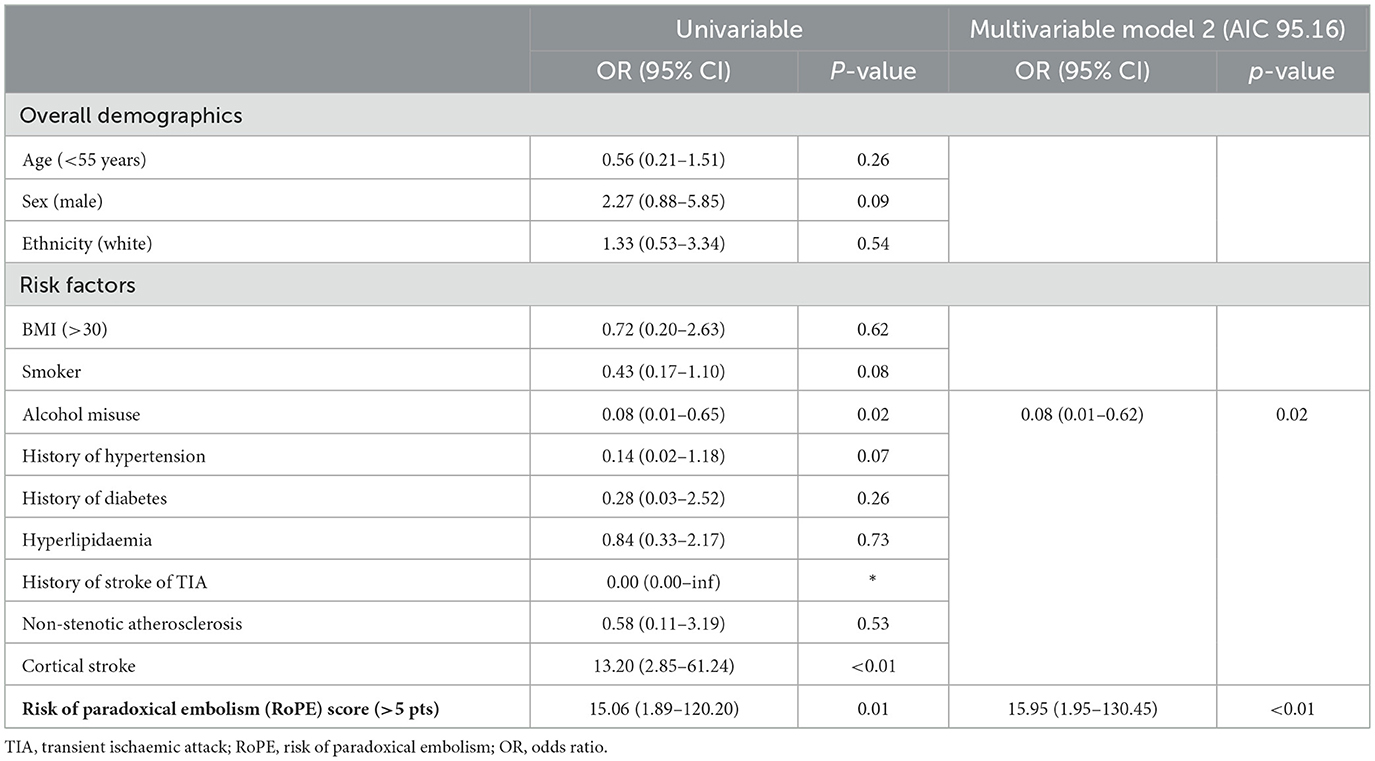This screenshot has width=1375, height=761.
Task: Select the Multivariable model 2 header
Action: (x=1157, y=29)
